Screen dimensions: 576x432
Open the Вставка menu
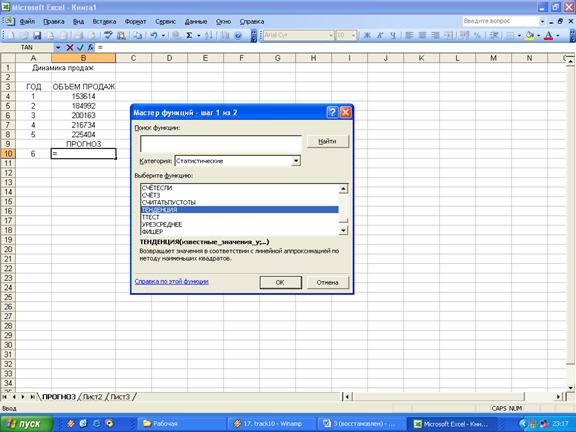pos(104,22)
